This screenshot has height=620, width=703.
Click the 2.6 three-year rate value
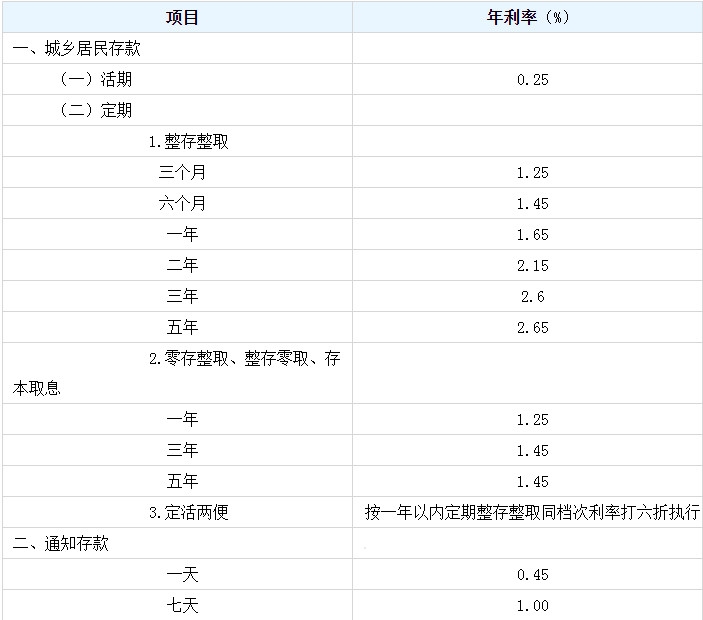533,296
